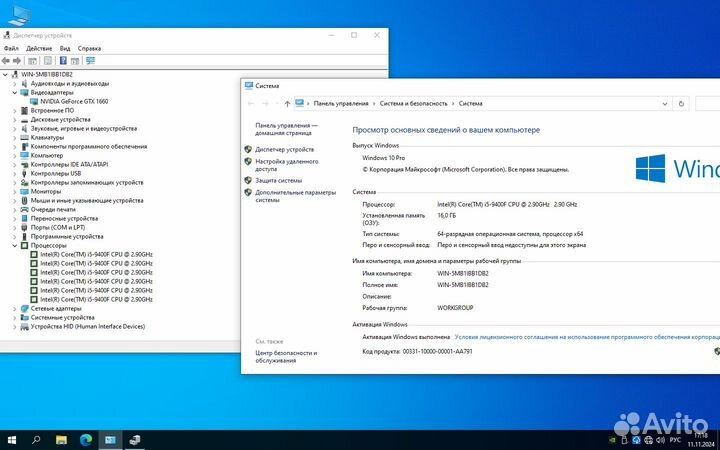Click the Back arrow in Device Manager toolbar

click(x=6, y=61)
